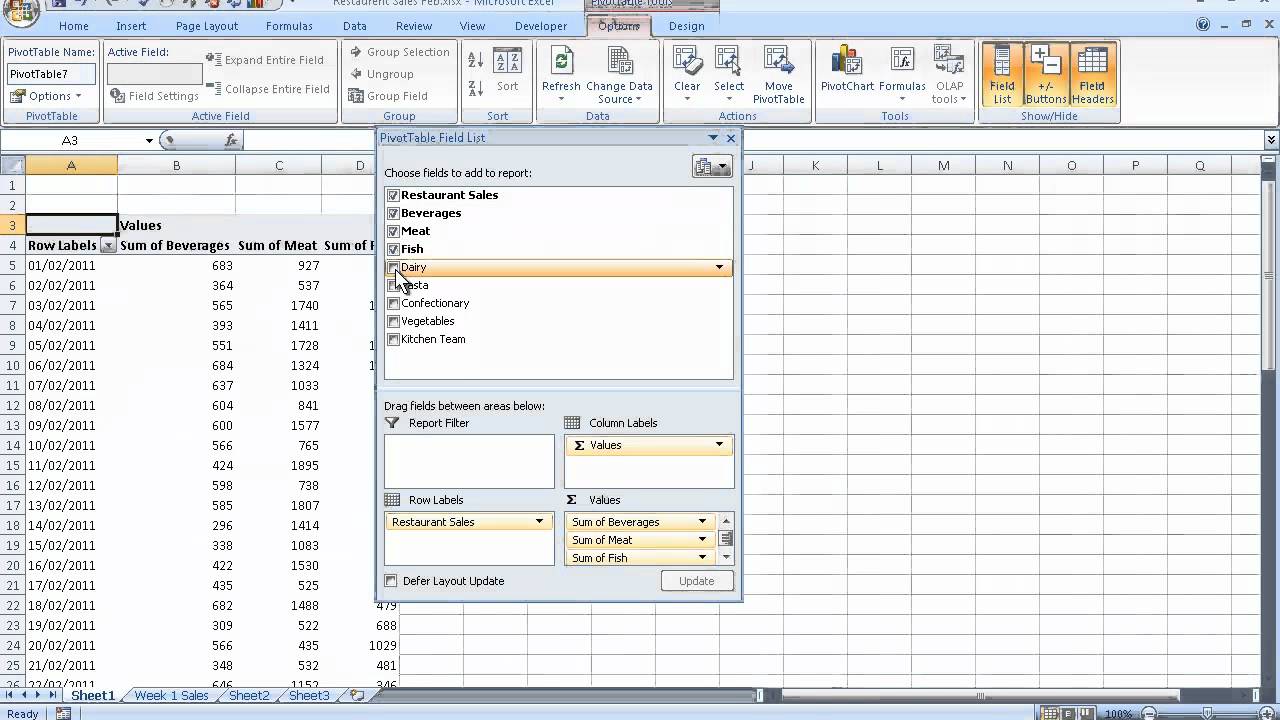
Task: Open Restaurant Sales row label dropdown
Action: pyautogui.click(x=539, y=522)
